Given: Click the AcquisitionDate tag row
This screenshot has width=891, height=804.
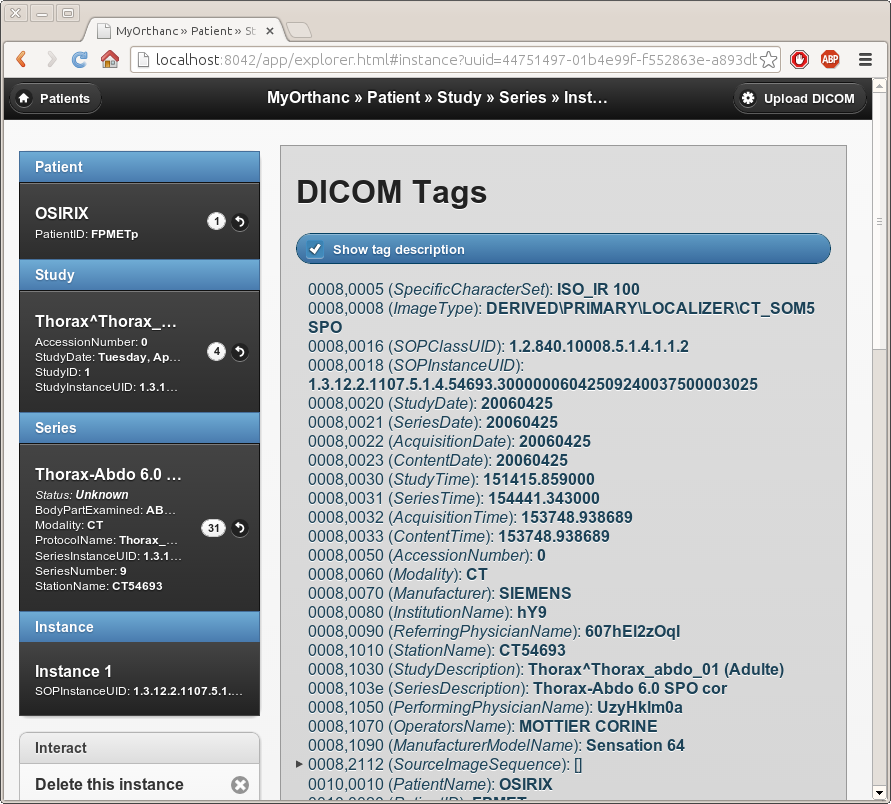Looking at the screenshot, I should [449, 441].
